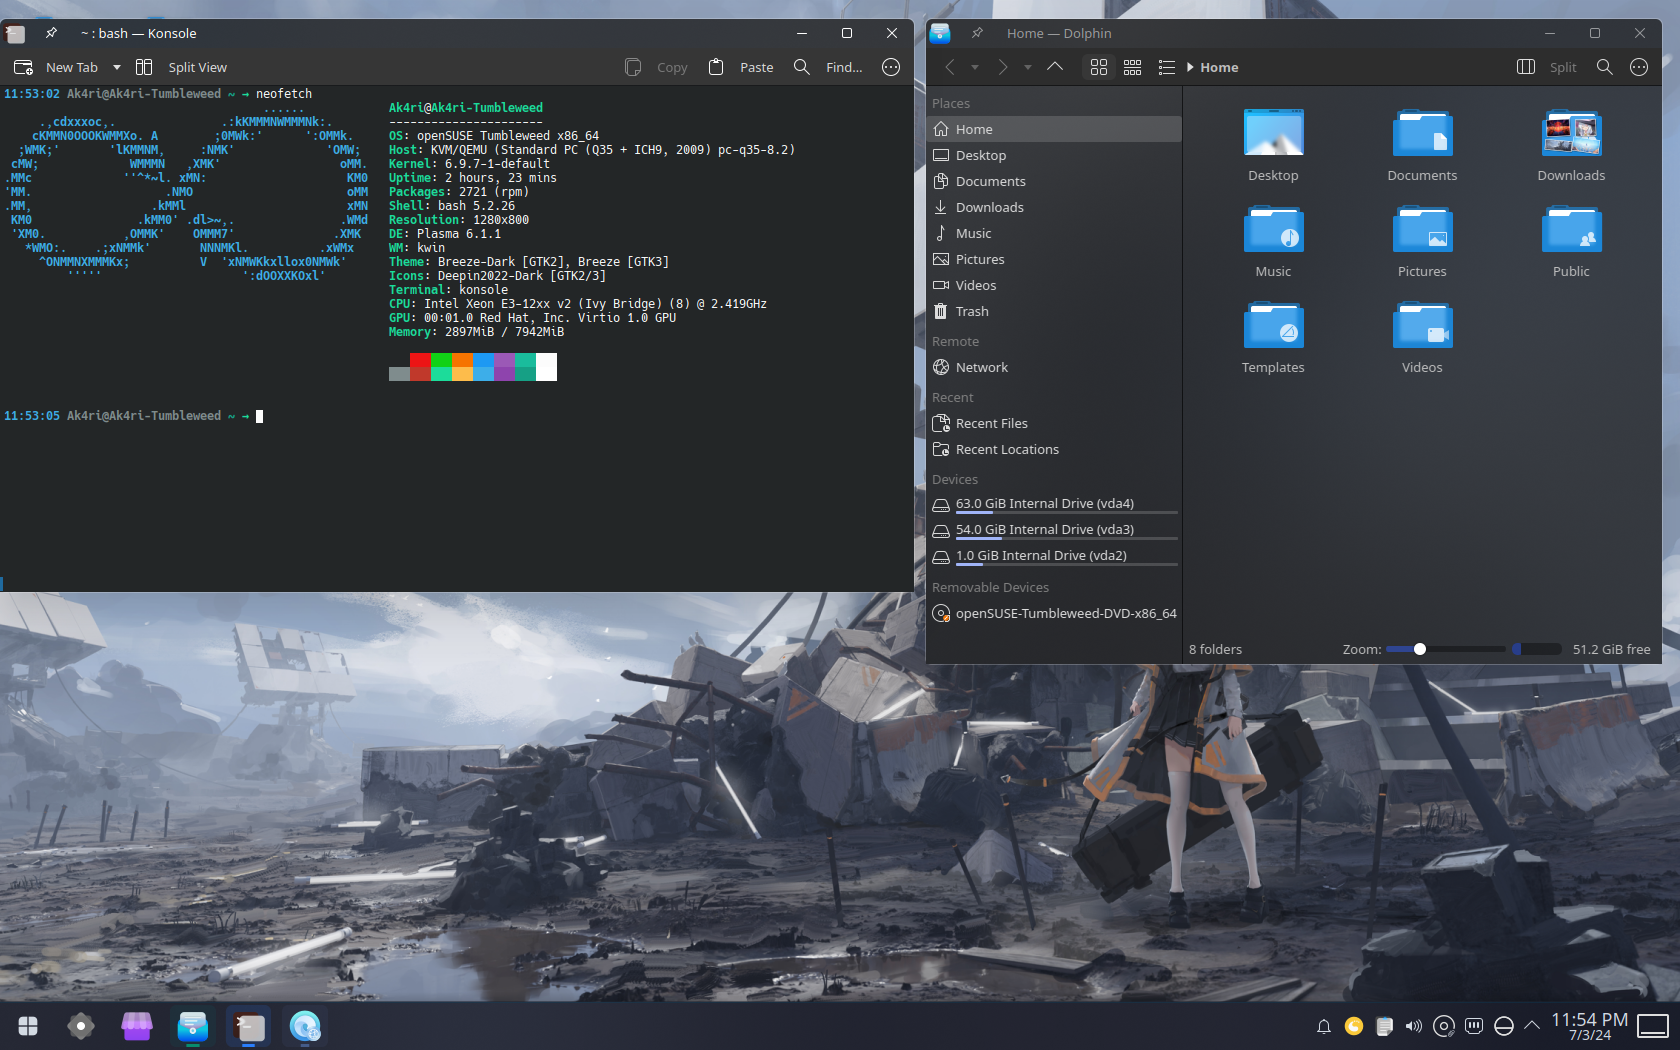Image resolution: width=1680 pixels, height=1050 pixels.
Task: Open Recent Files in Places panel
Action: (x=1054, y=423)
